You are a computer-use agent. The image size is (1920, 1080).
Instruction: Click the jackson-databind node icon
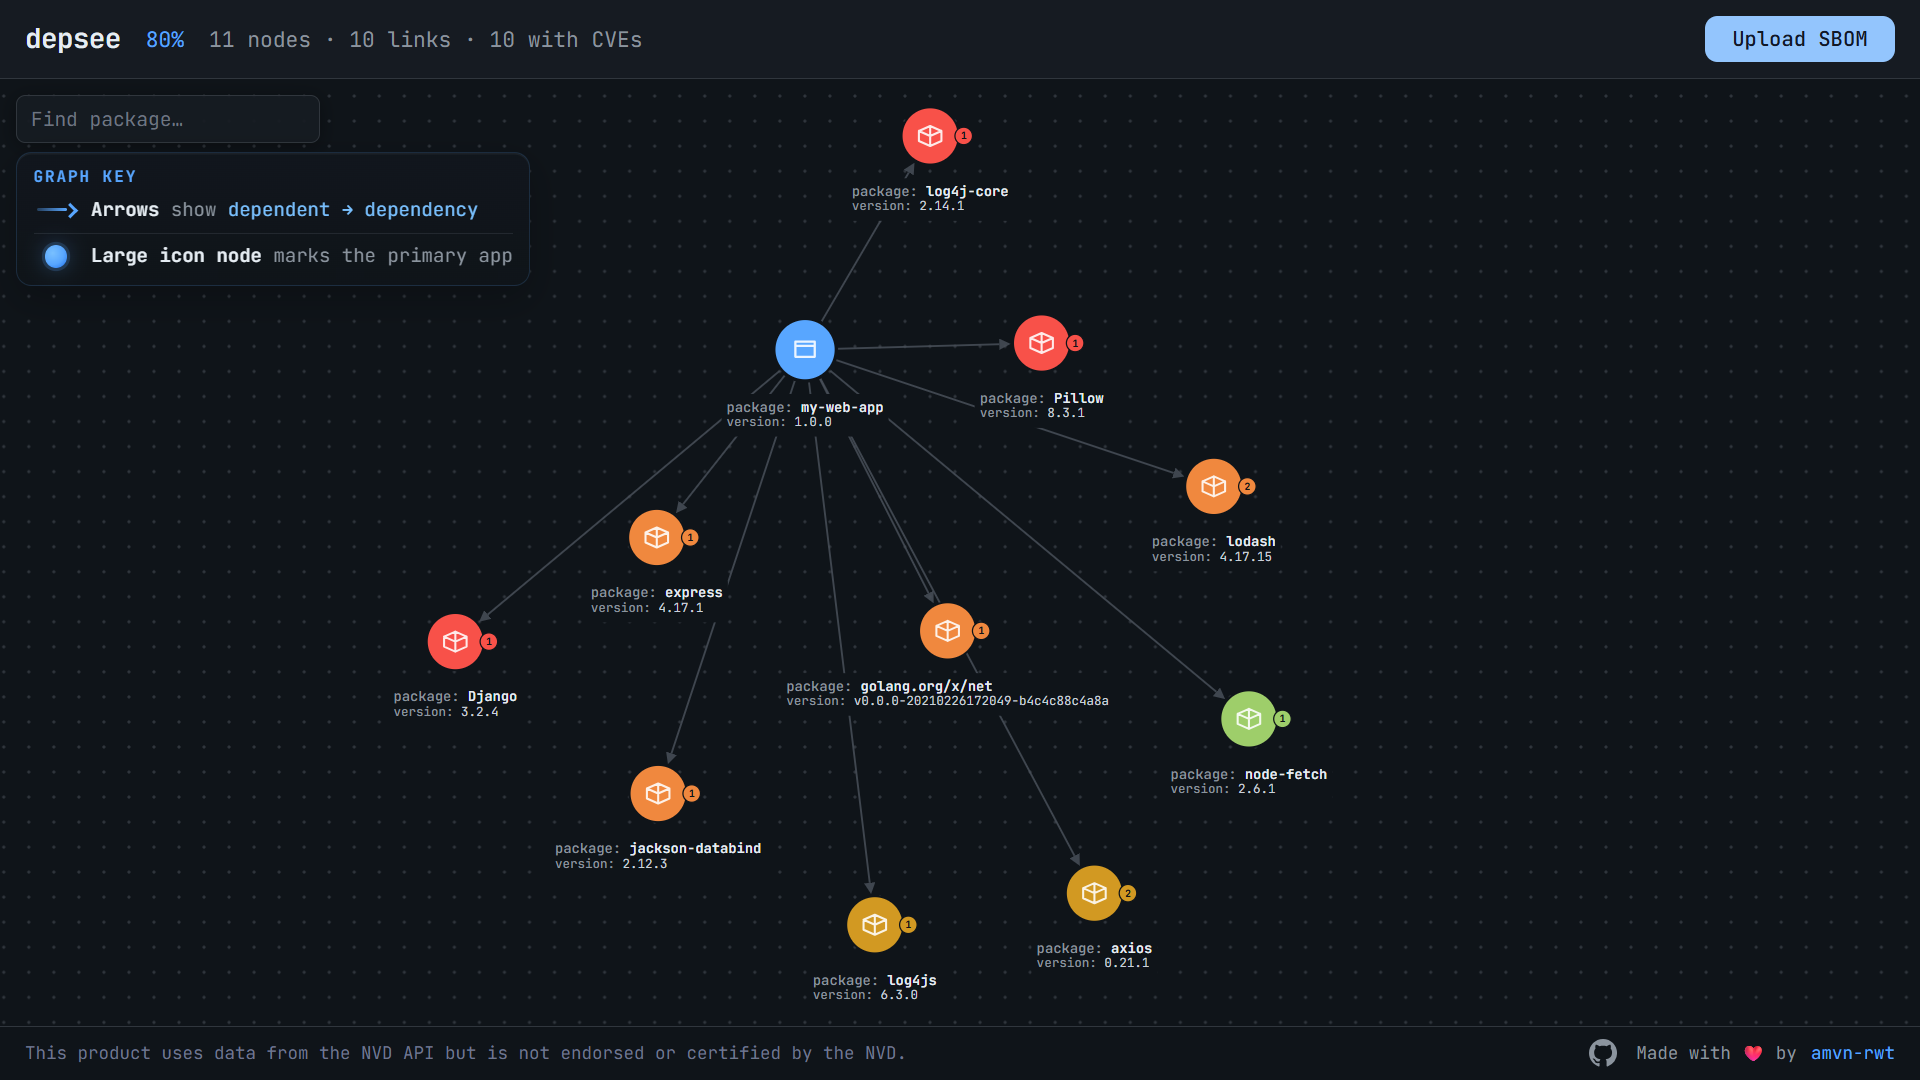(x=659, y=793)
